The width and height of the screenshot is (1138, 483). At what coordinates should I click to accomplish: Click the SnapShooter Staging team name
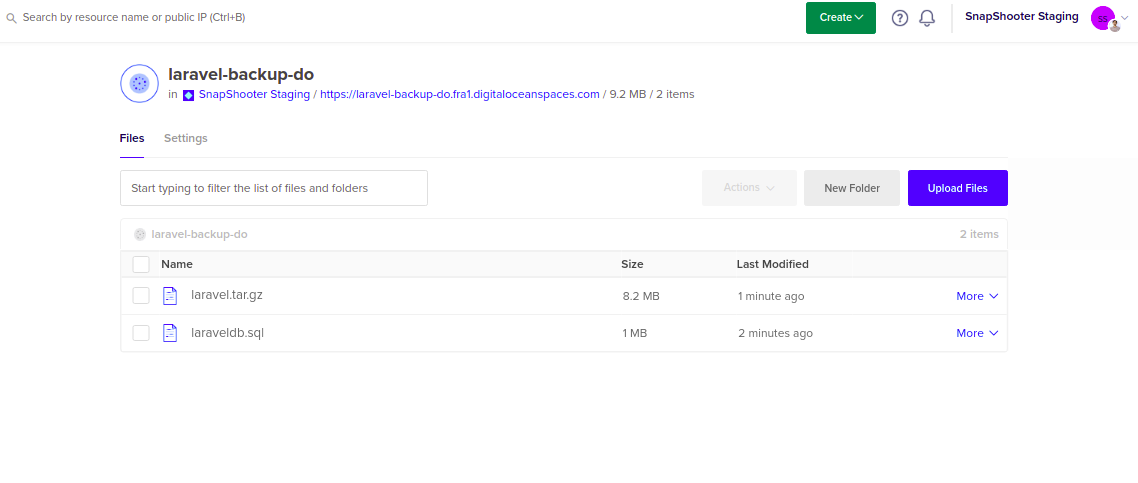pyautogui.click(x=1021, y=17)
